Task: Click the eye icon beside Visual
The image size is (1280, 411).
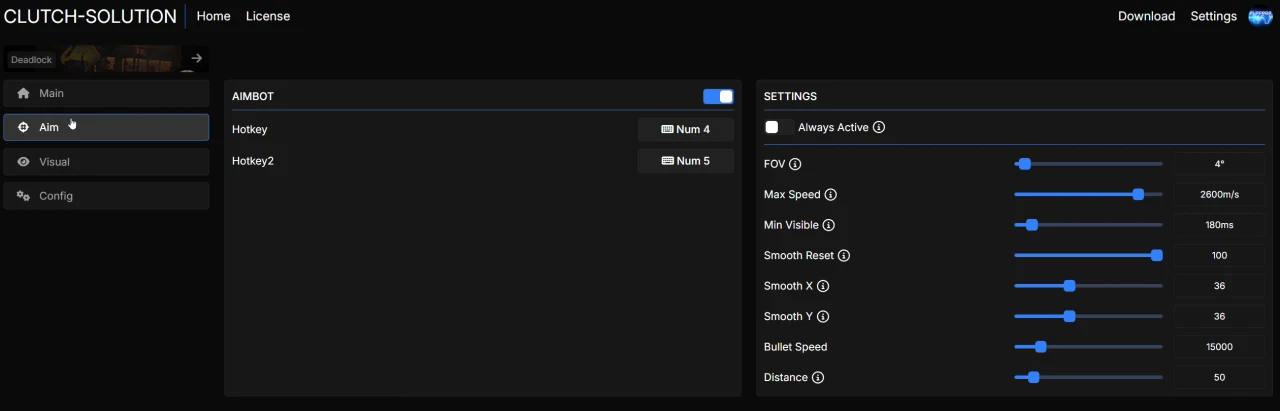Action: (23, 162)
